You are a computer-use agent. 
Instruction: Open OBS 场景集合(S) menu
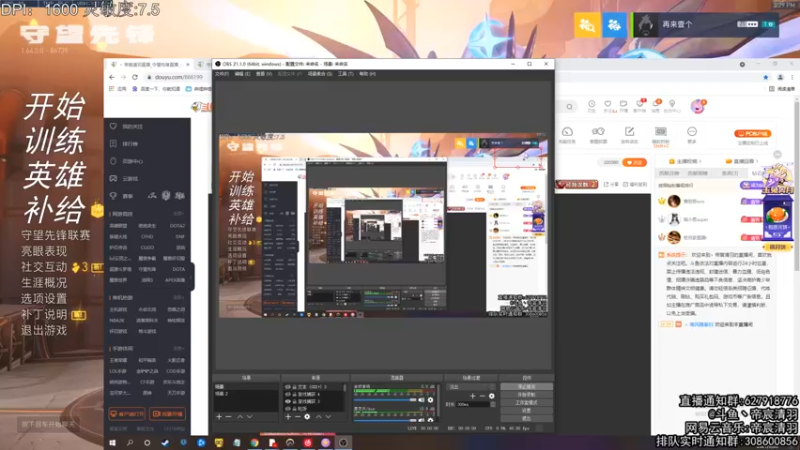[320, 74]
